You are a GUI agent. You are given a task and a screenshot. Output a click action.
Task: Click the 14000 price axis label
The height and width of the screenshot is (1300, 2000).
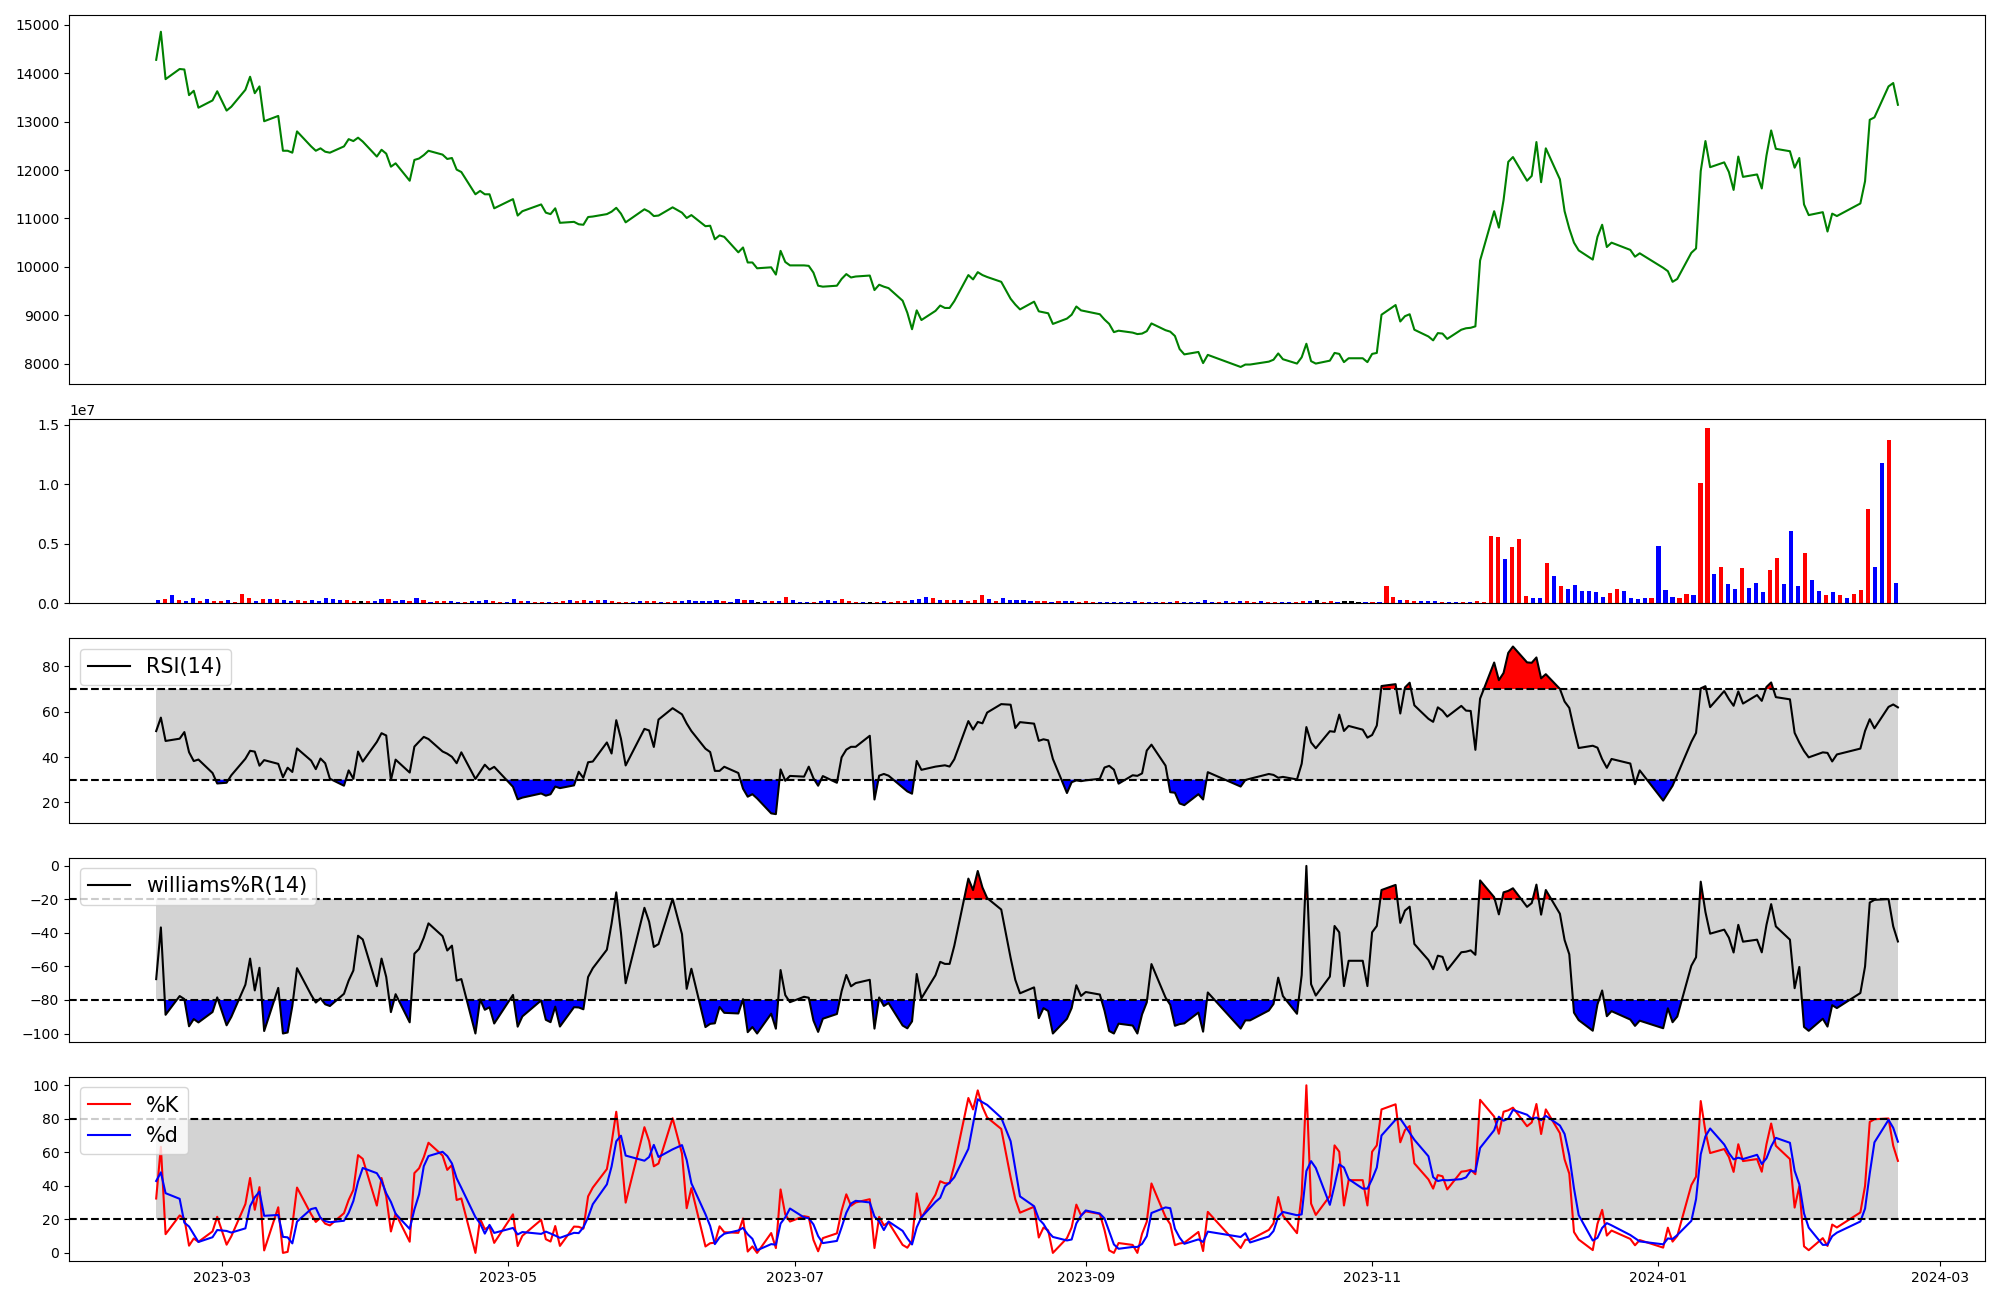coord(38,74)
